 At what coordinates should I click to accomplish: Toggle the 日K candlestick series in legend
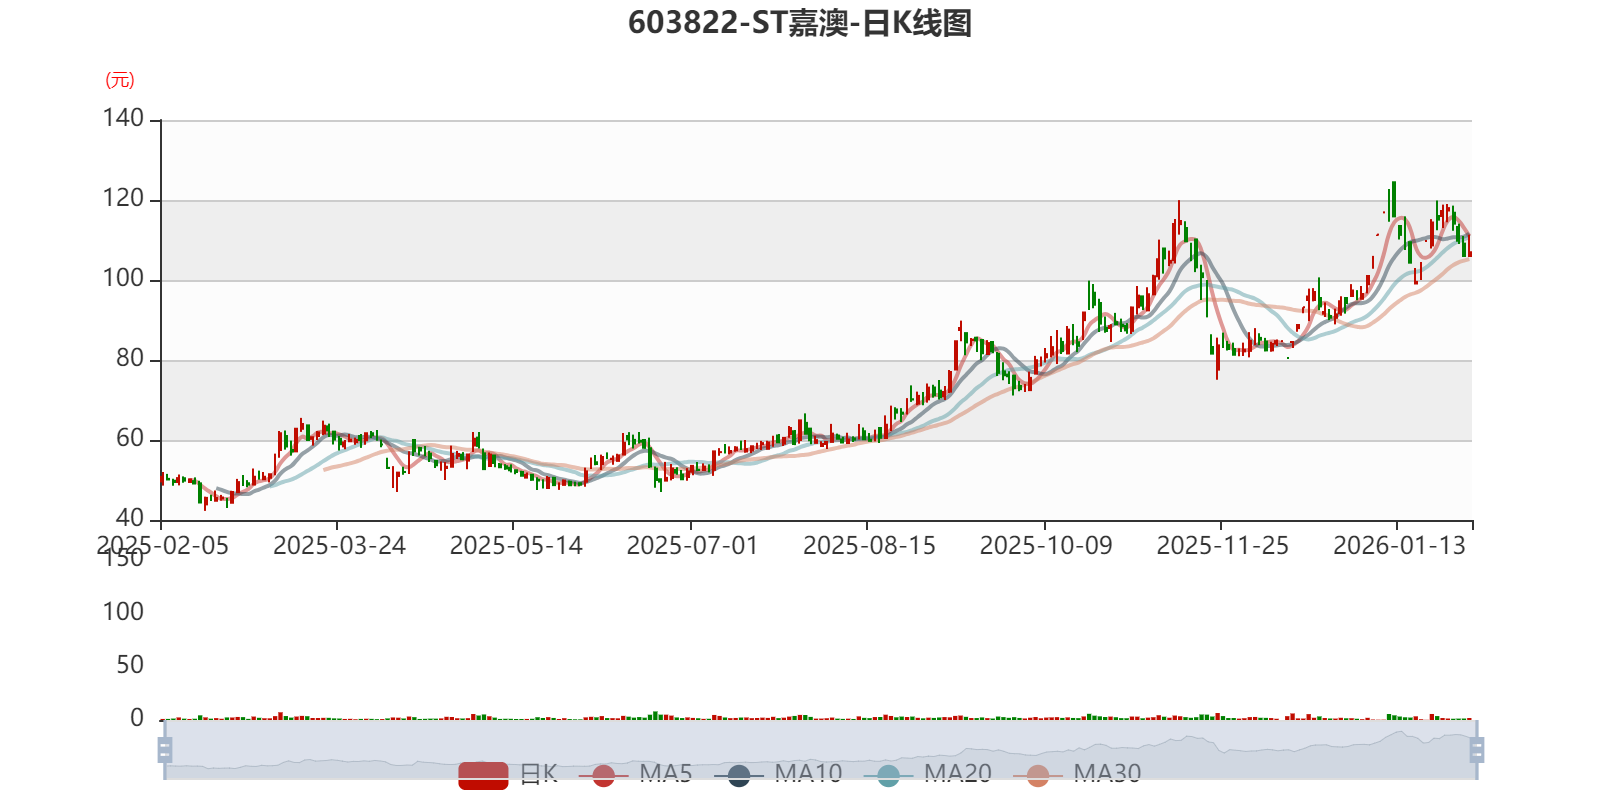tap(508, 774)
